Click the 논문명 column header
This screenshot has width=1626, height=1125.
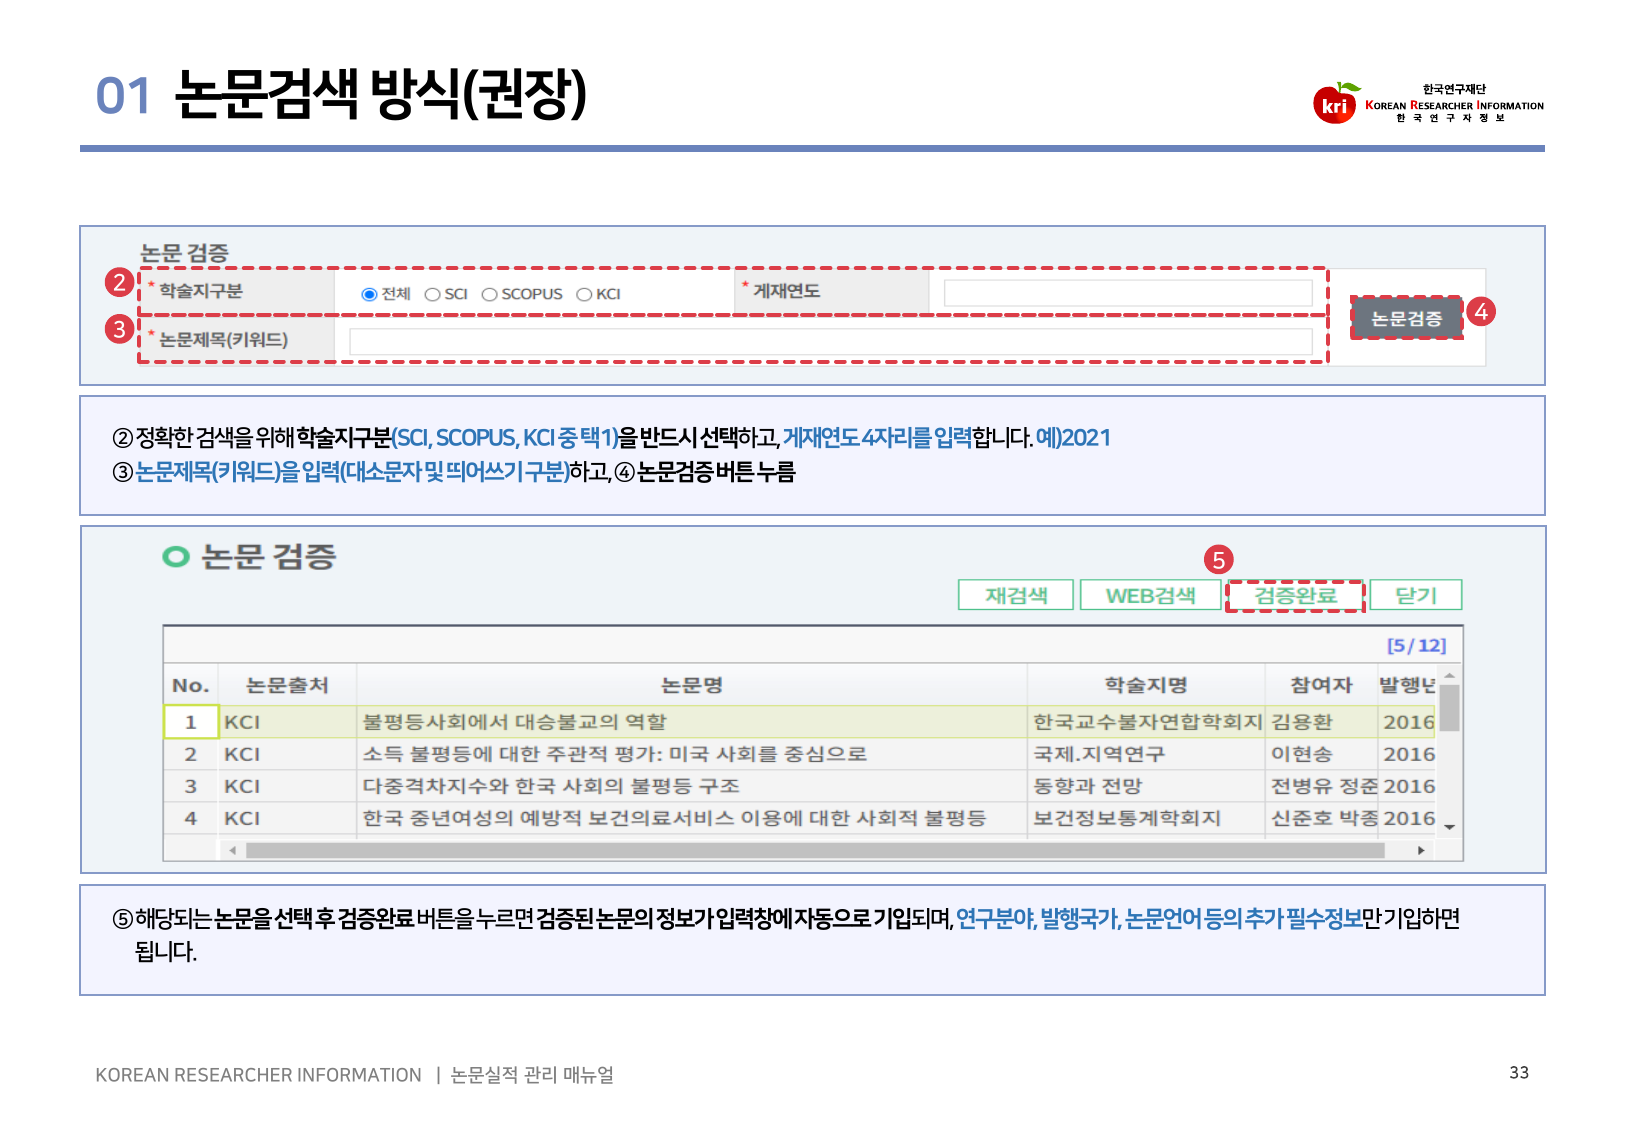[691, 685]
